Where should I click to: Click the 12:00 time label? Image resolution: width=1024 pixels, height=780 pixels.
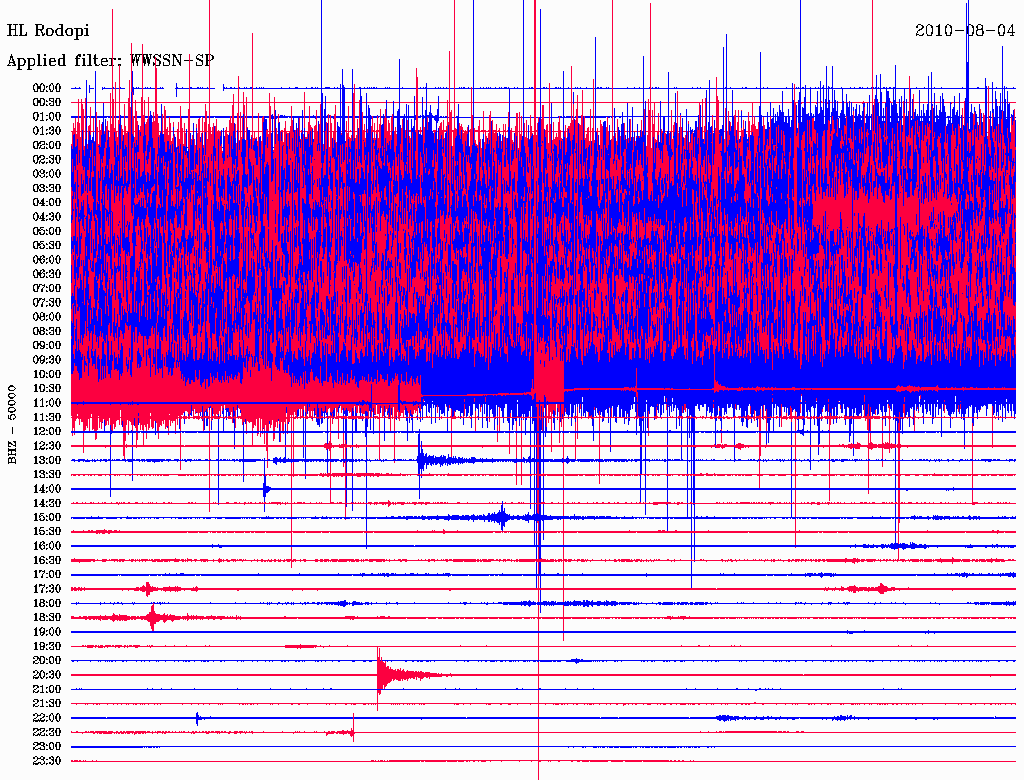coord(47,431)
